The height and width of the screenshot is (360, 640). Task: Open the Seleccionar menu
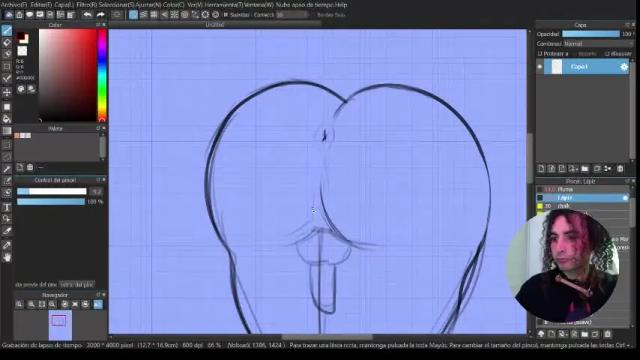[116, 5]
